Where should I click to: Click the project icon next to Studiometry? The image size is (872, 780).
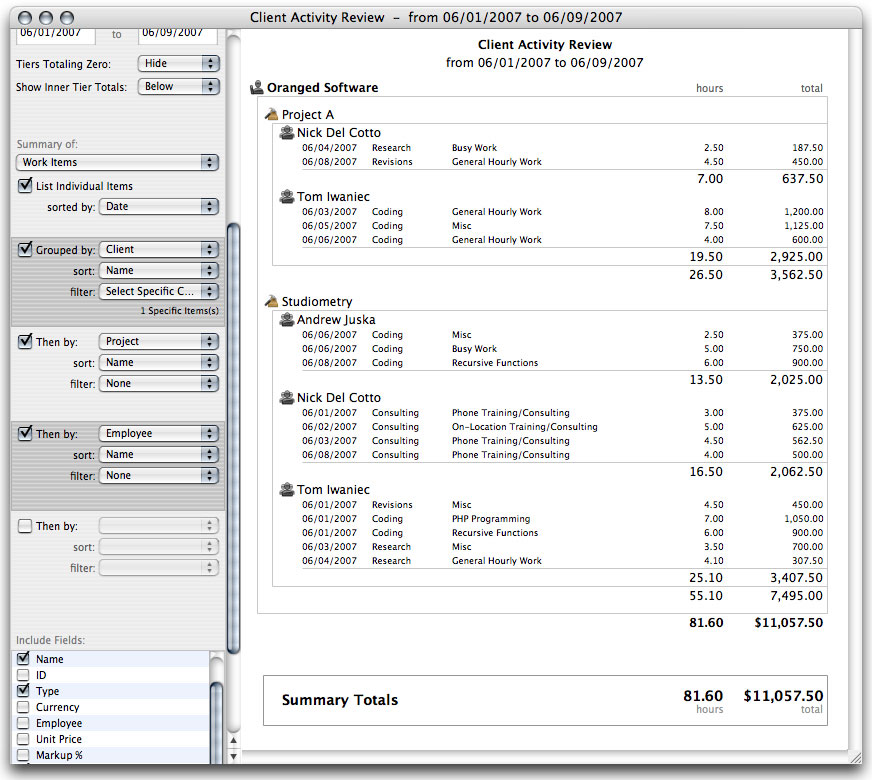[271, 301]
